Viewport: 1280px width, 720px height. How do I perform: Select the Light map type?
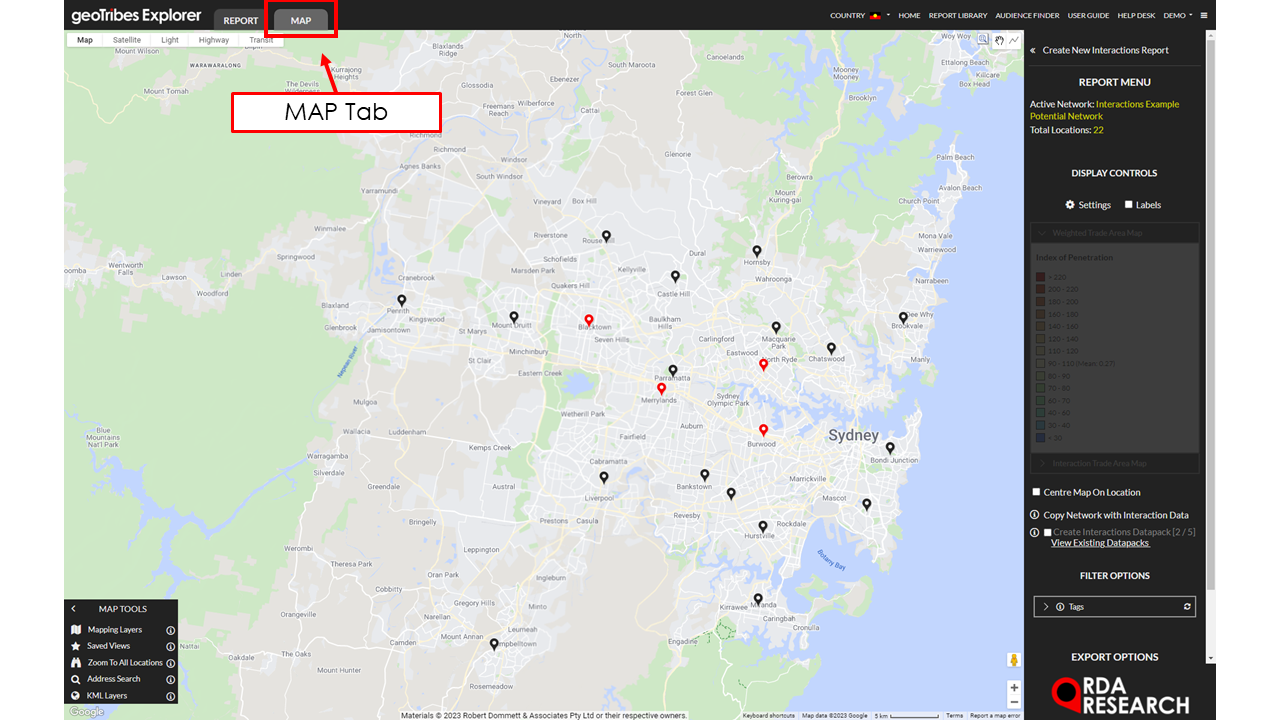(x=170, y=40)
